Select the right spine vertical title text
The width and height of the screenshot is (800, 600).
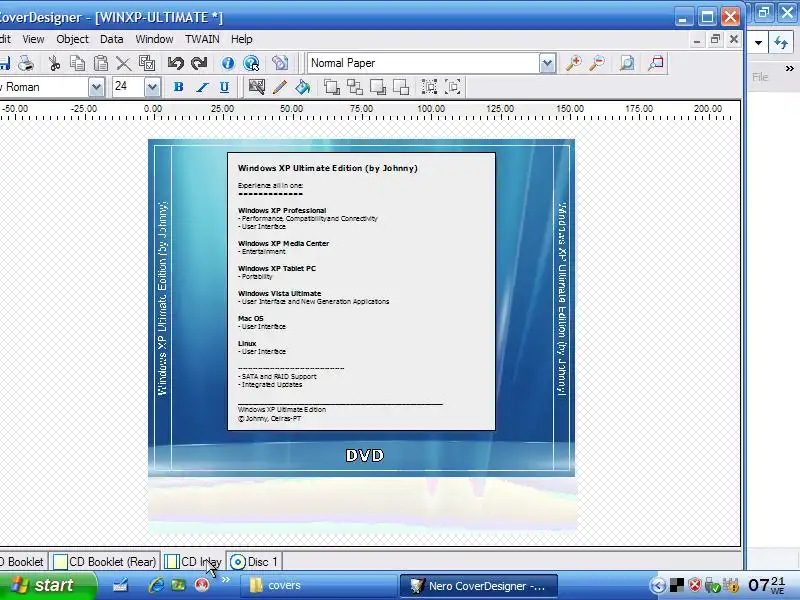[x=562, y=299]
